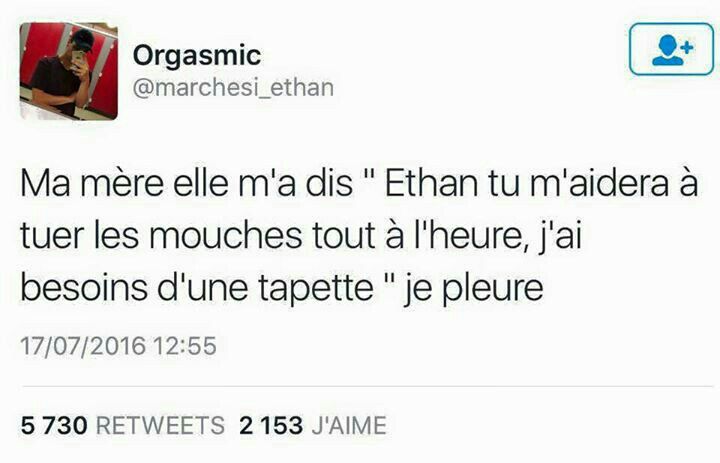The height and width of the screenshot is (463, 720).
Task: Click the tweet timestamp 17/07/2016 12:55
Action: tap(118, 346)
